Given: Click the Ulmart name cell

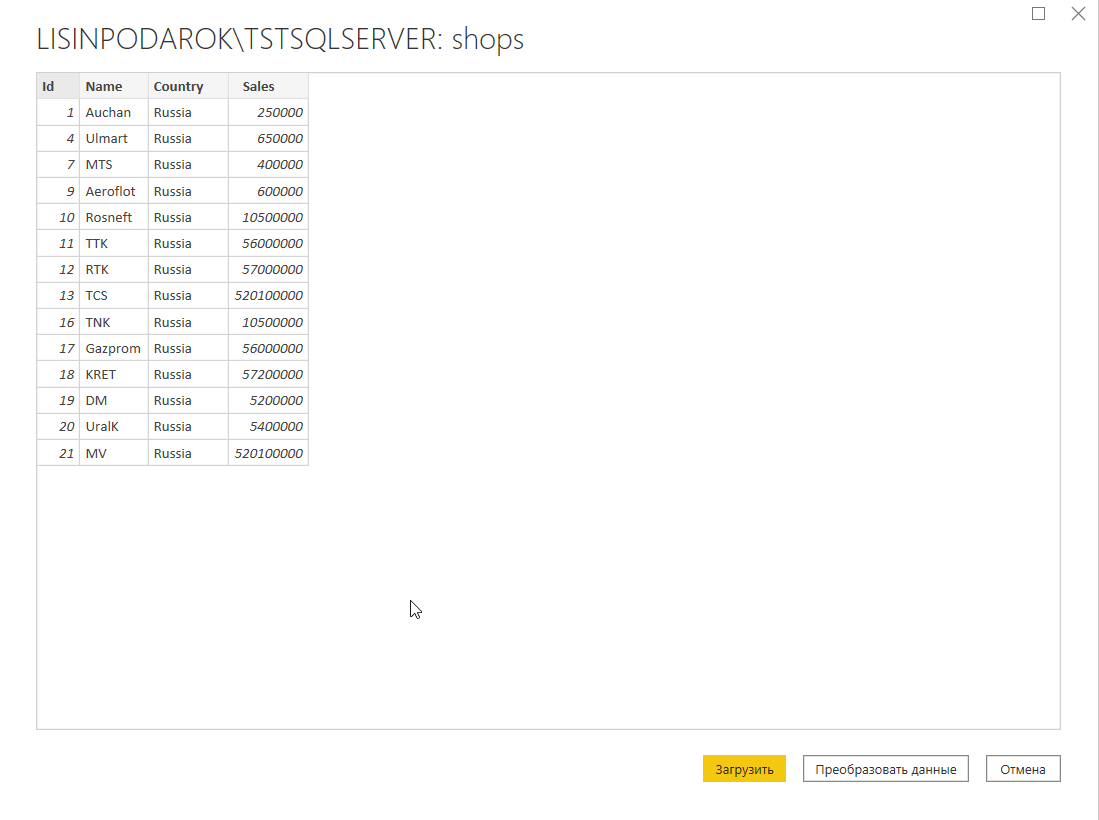Looking at the screenshot, I should 114,139.
